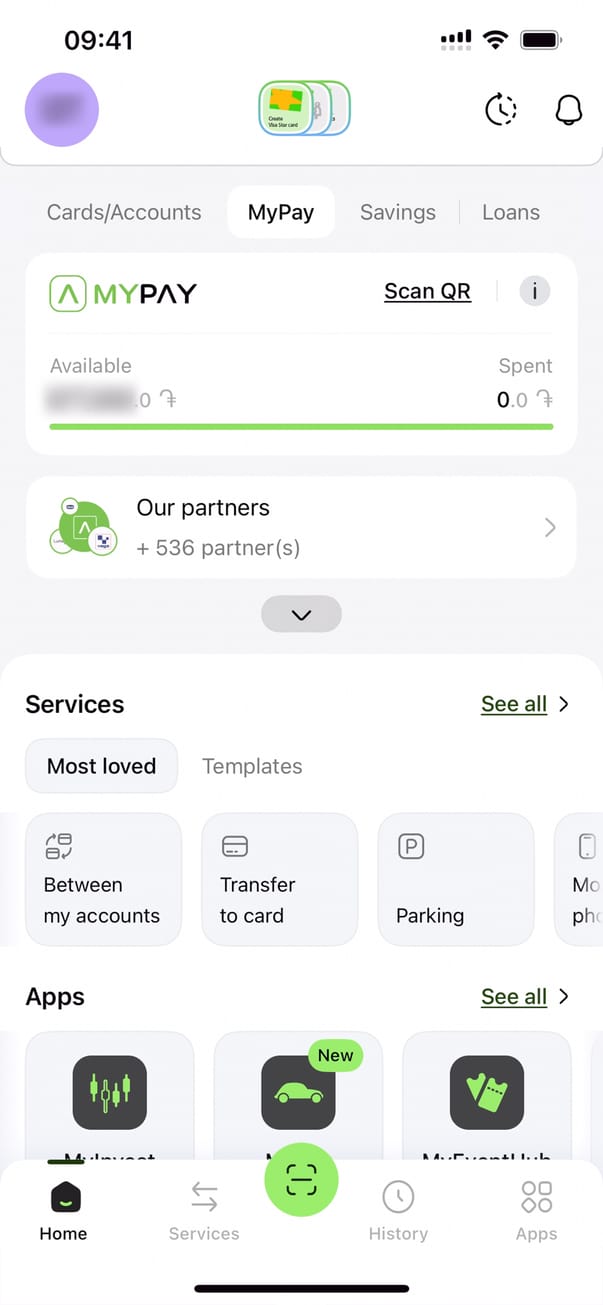Tap the arrow beside Services See all
Image resolution: width=603 pixels, height=1305 pixels.
[564, 704]
